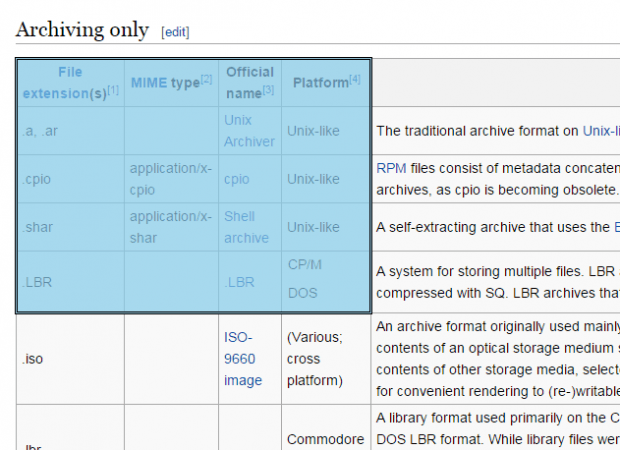Click the RPM link in the description
Viewport: 620px width, 450px height.
click(391, 168)
